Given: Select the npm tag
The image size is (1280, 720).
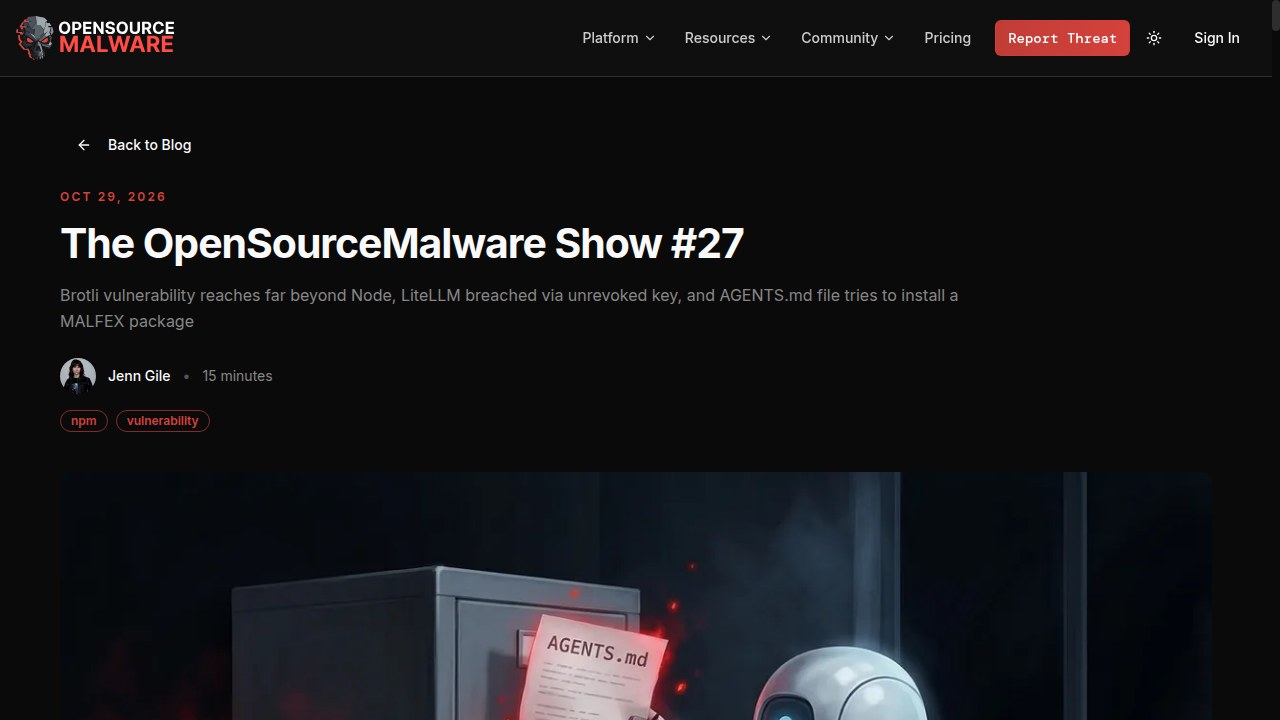Looking at the screenshot, I should (84, 421).
